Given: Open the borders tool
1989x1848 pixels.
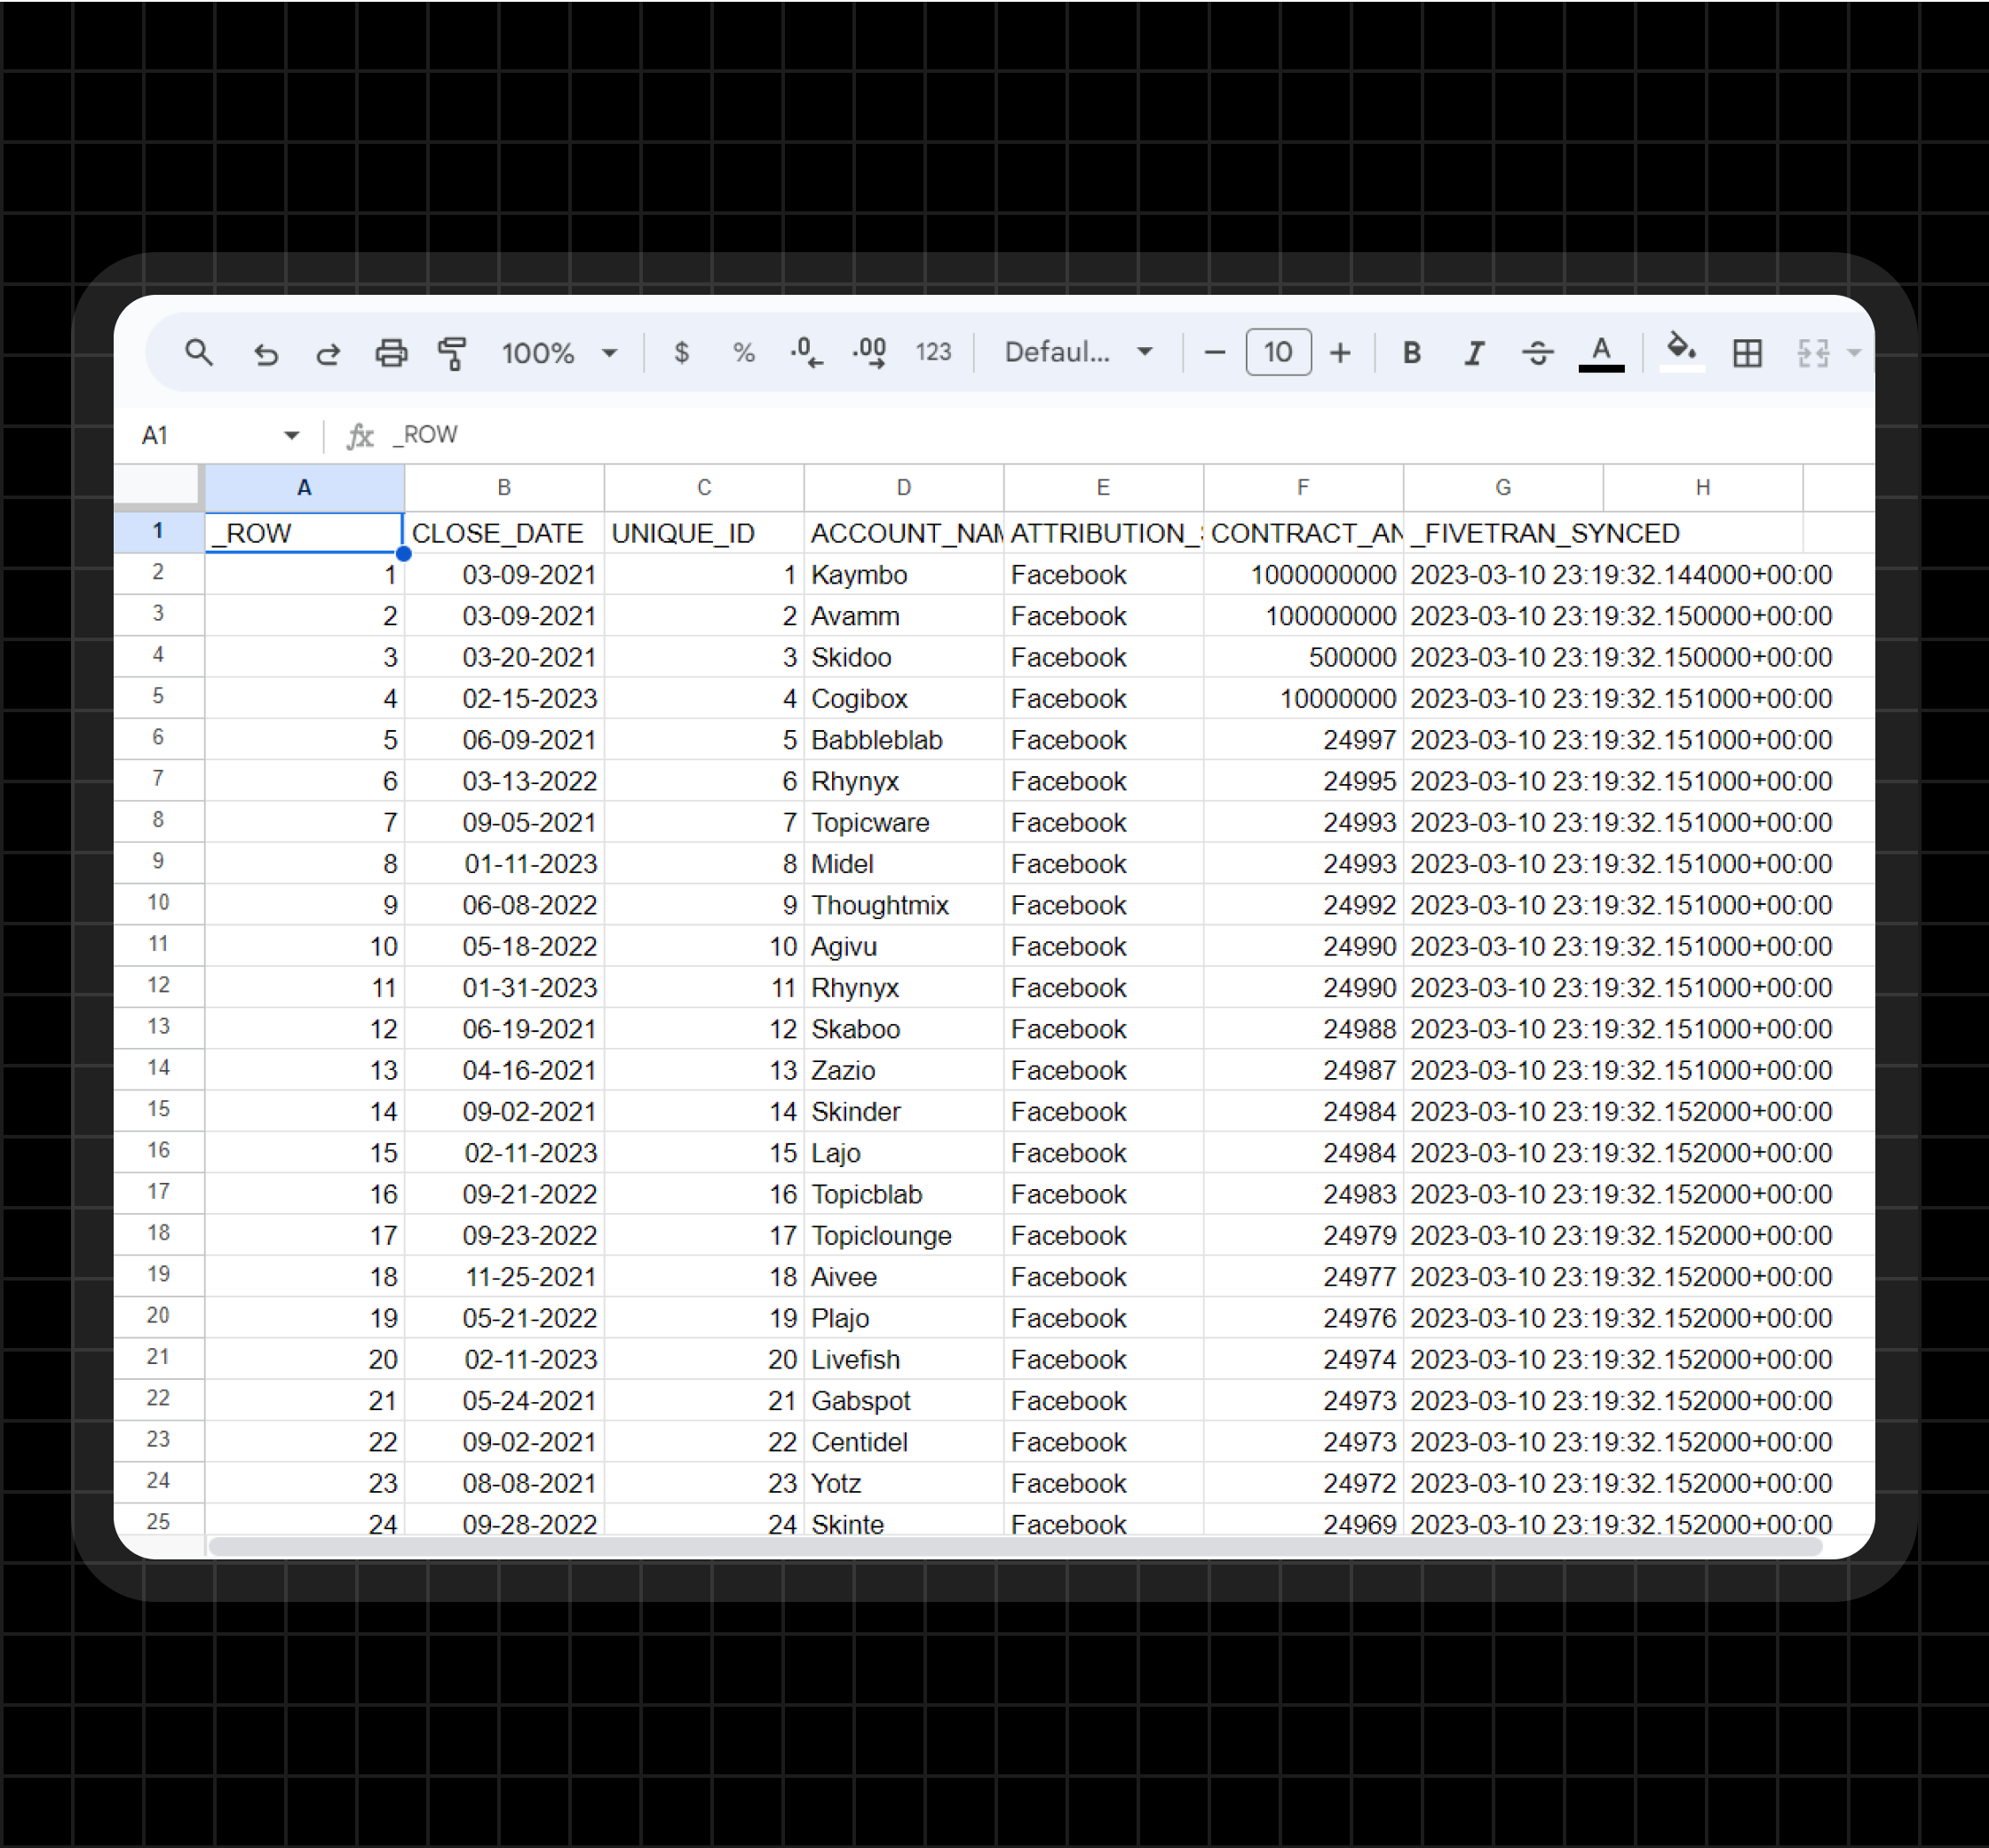Looking at the screenshot, I should [x=1747, y=352].
